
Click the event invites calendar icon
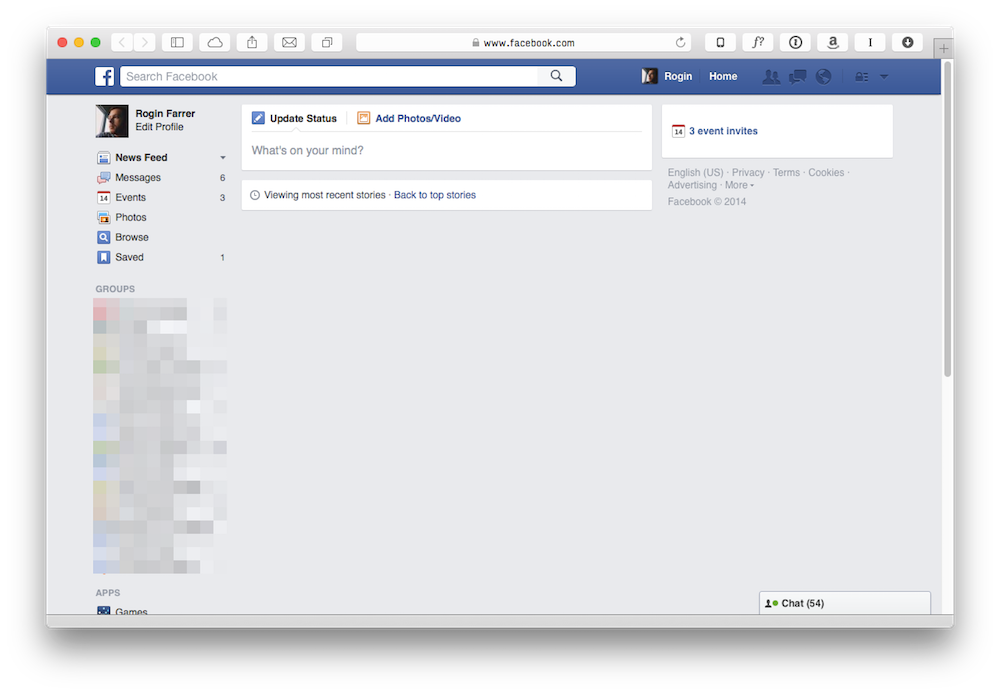(x=678, y=131)
